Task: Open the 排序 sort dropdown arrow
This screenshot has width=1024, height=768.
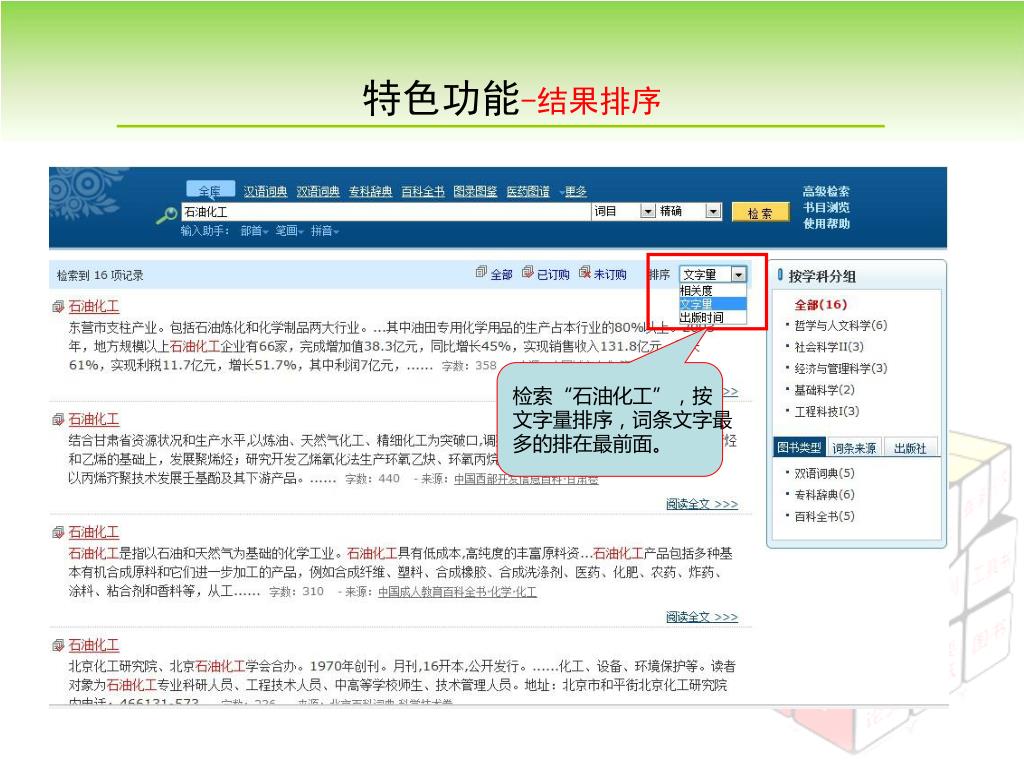Action: coord(738,274)
